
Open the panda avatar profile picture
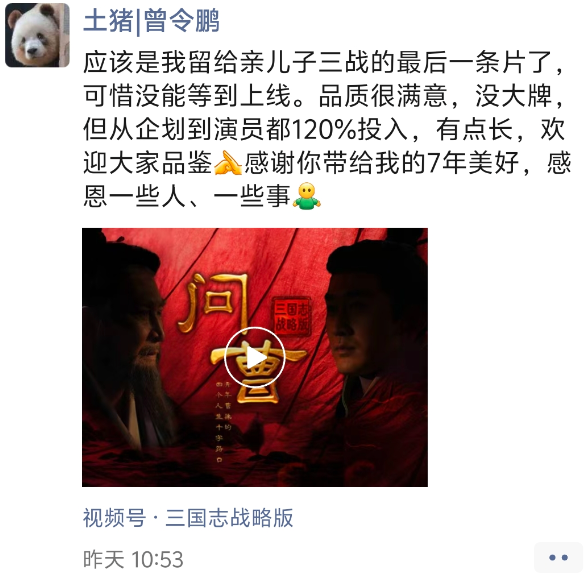(37, 35)
